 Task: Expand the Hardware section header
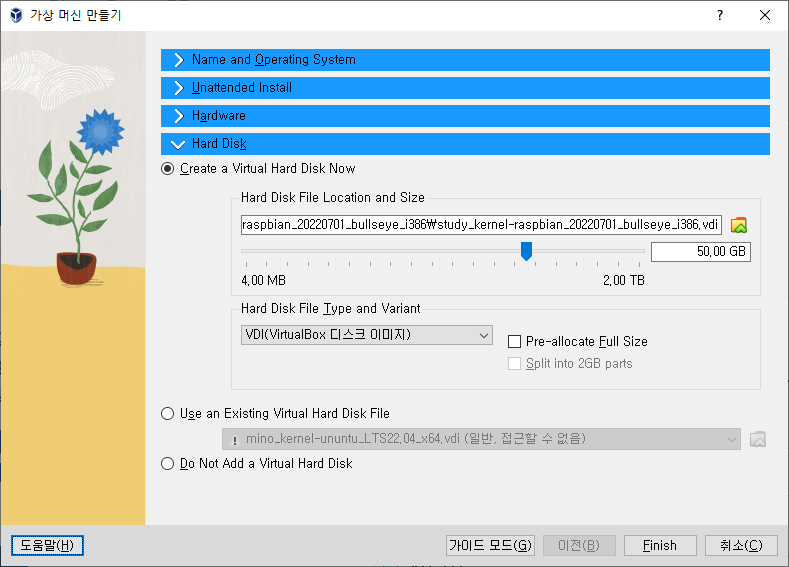pyautogui.click(x=218, y=116)
